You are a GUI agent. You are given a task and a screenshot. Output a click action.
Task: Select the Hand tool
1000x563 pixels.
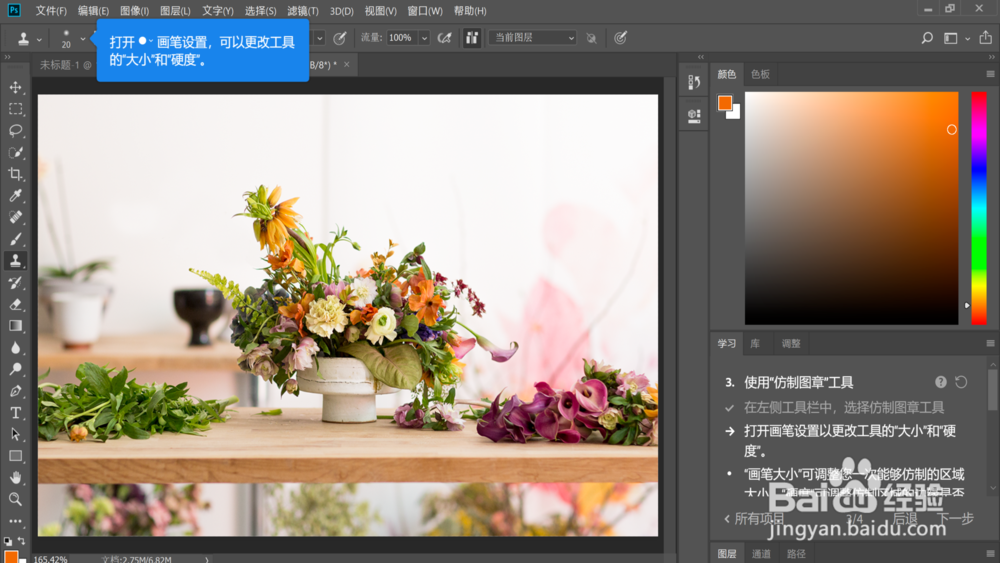(15, 478)
